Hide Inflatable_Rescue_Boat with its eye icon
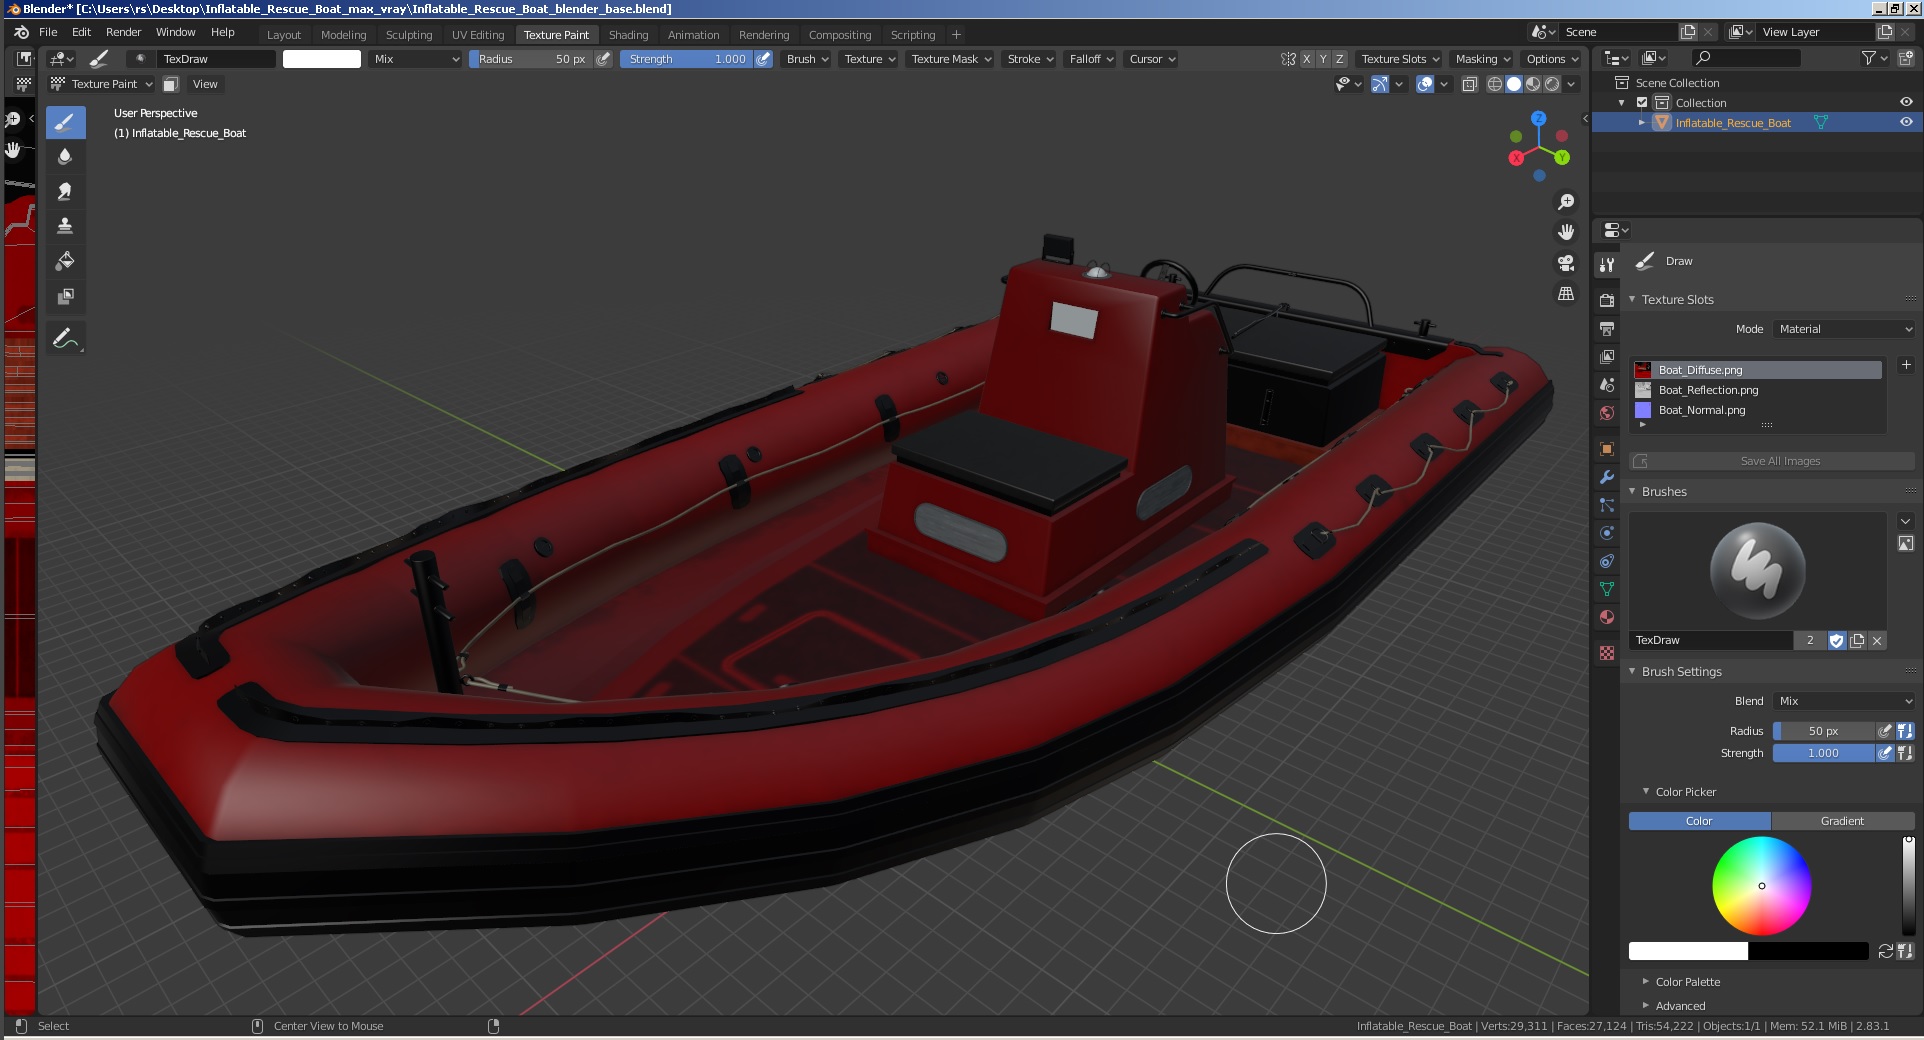This screenshot has height=1040, width=1924. click(1906, 122)
